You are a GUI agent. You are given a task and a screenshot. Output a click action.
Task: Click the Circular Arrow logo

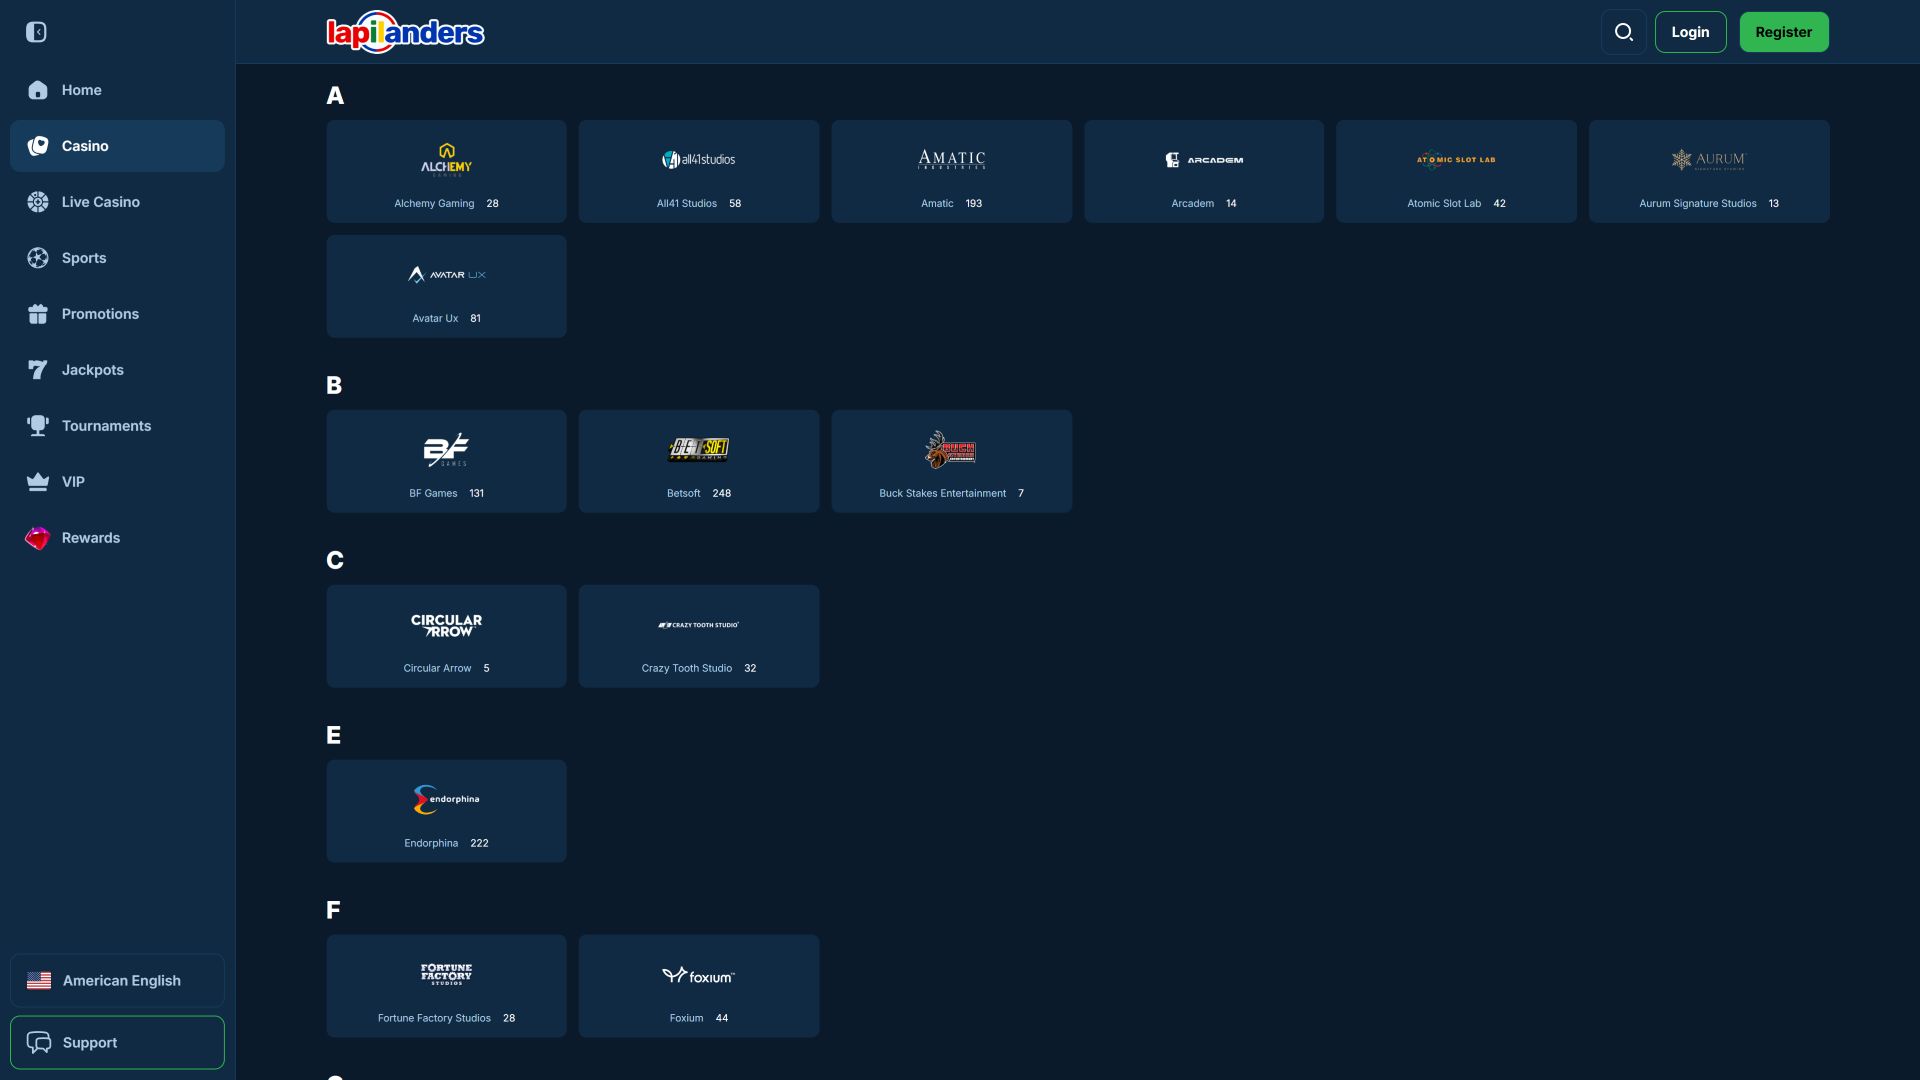click(446, 625)
